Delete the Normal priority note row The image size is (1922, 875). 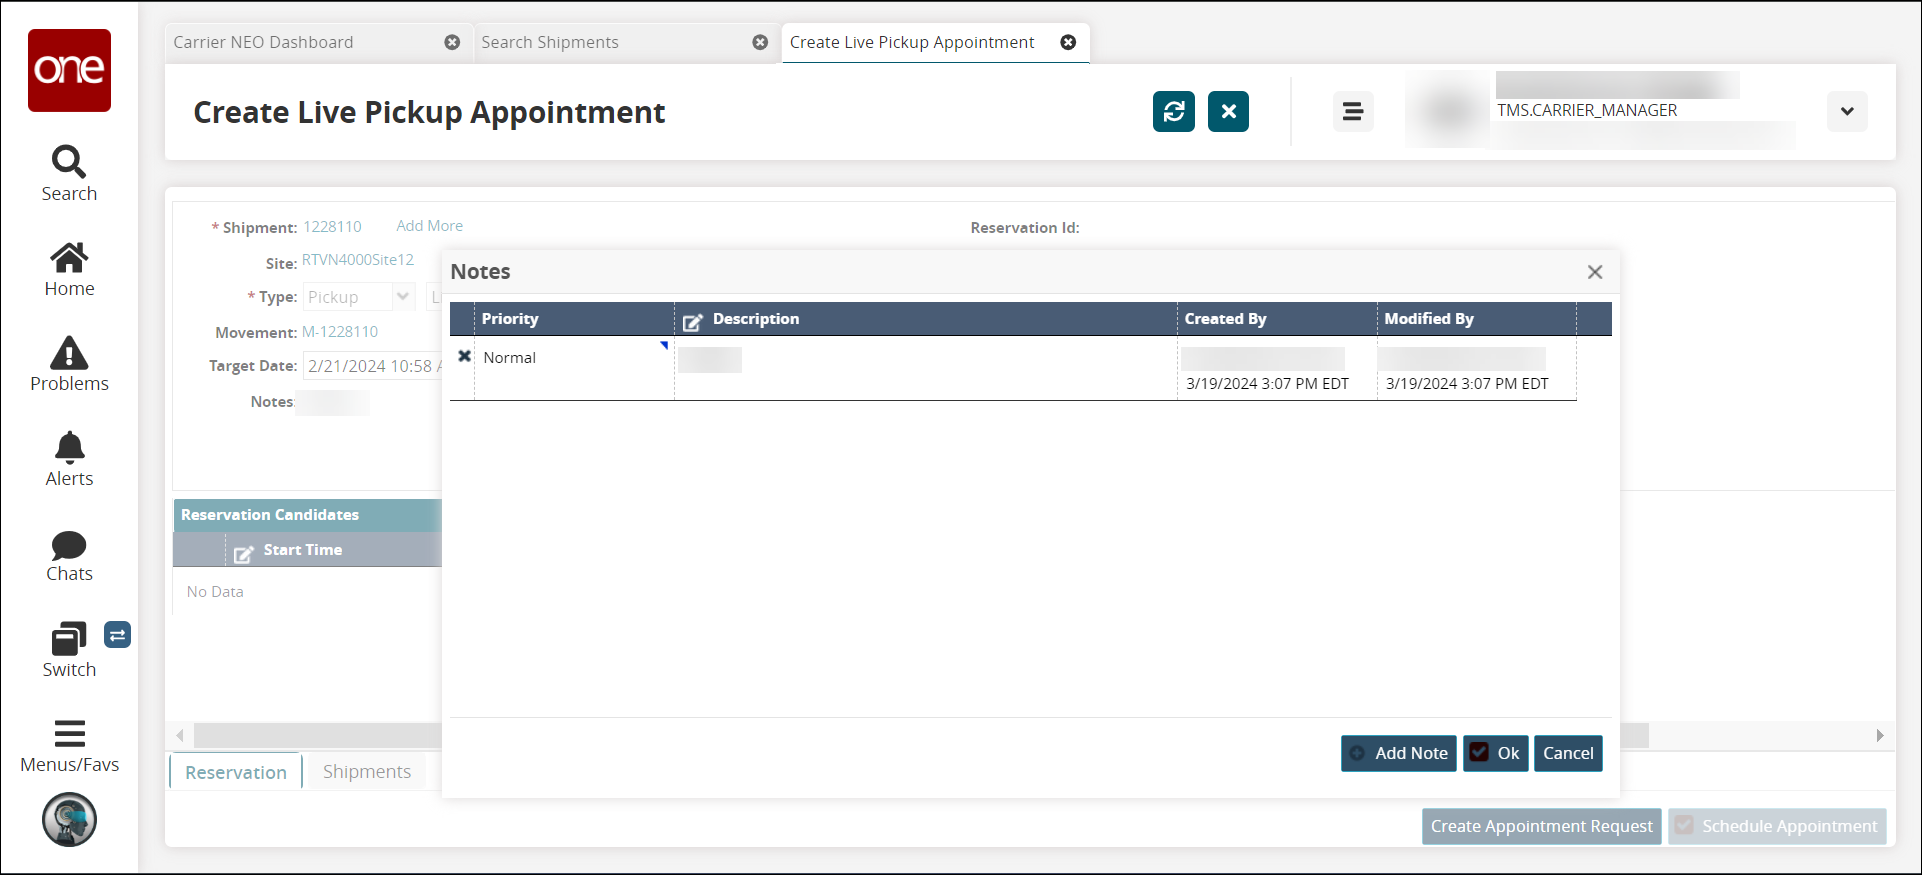tap(464, 356)
